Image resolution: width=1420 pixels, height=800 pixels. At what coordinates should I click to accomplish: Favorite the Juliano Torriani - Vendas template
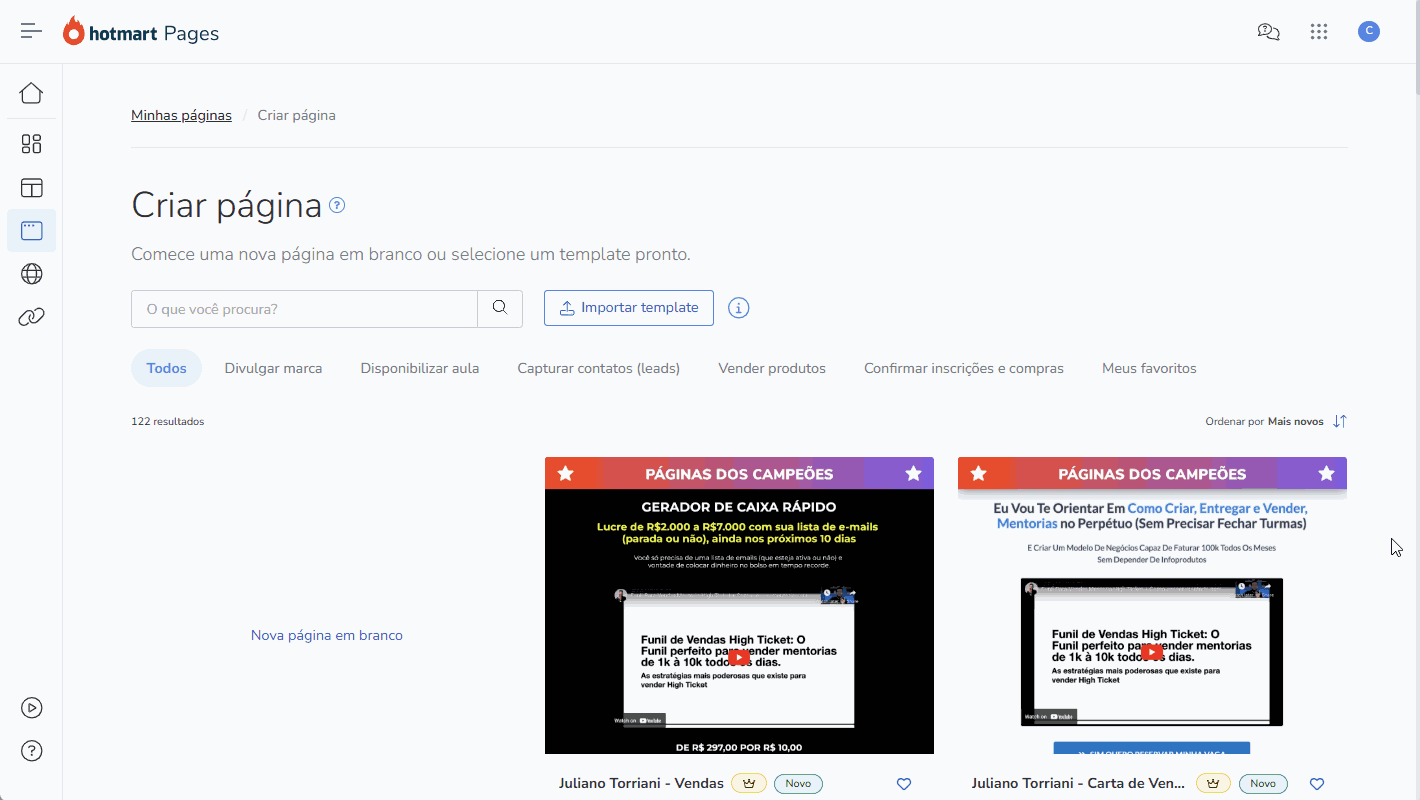coord(903,784)
